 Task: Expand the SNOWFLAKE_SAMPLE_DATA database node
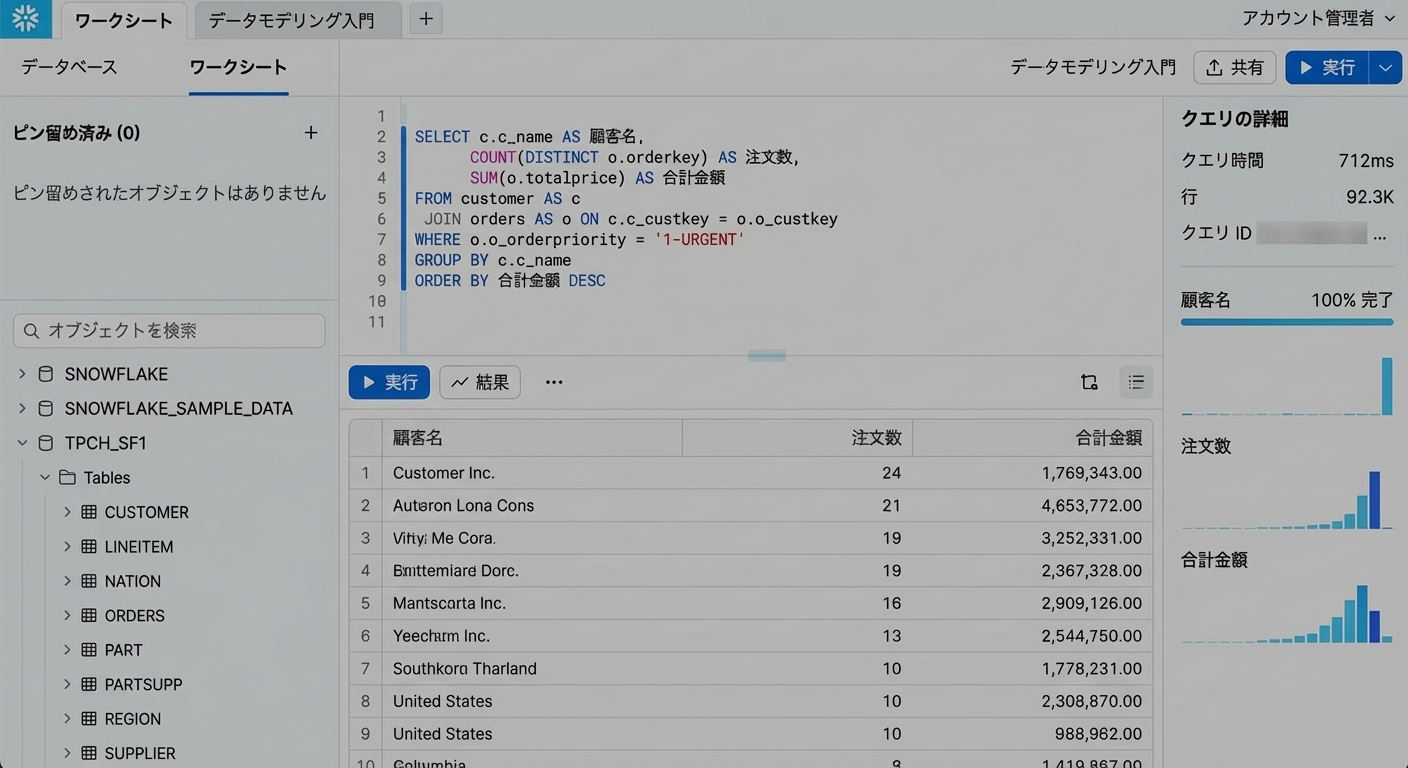[22, 408]
